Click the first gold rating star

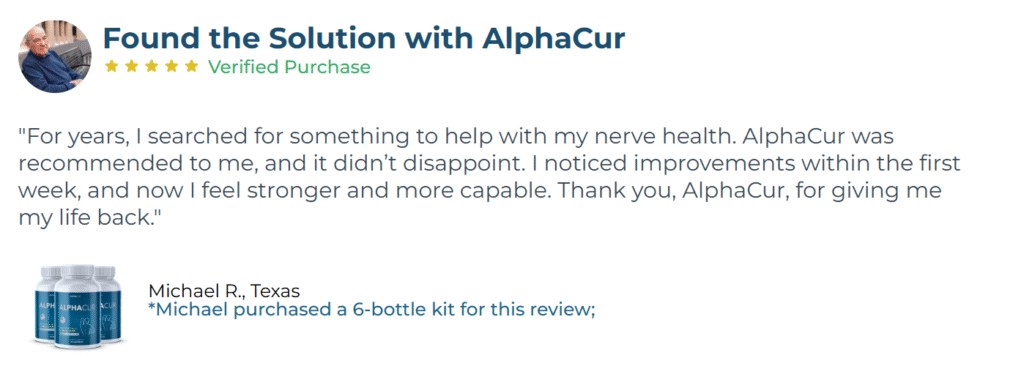(111, 66)
